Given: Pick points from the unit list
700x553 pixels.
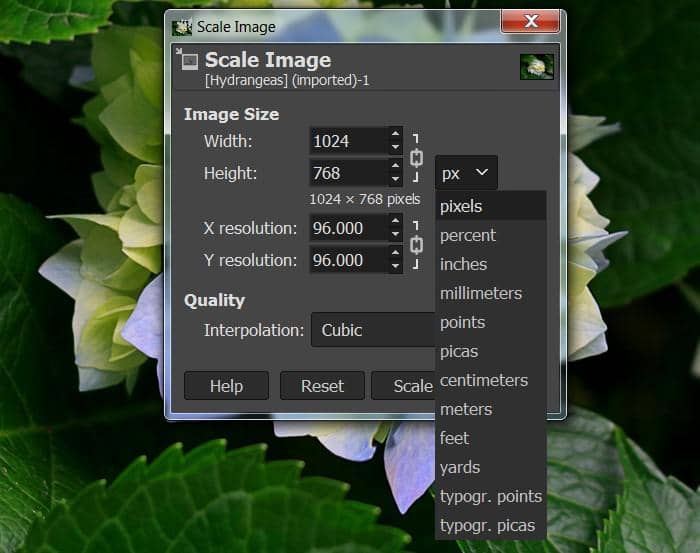Looking at the screenshot, I should tap(491, 322).
